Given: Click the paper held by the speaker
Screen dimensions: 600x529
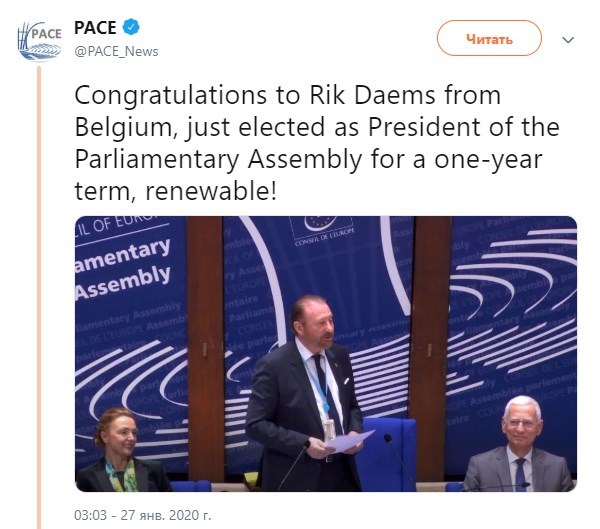Looking at the screenshot, I should (x=349, y=441).
